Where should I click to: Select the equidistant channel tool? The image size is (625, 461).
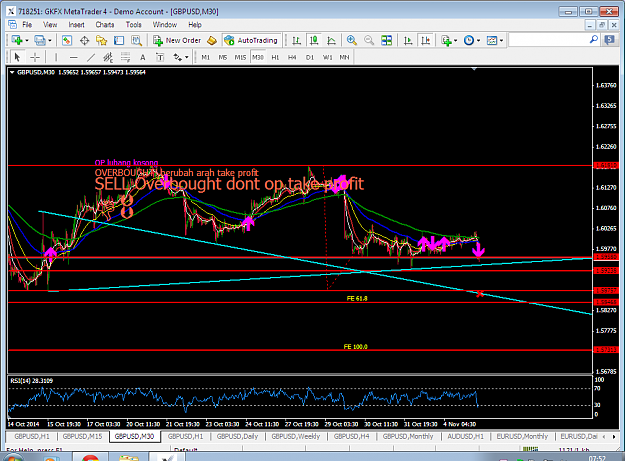coord(108,57)
